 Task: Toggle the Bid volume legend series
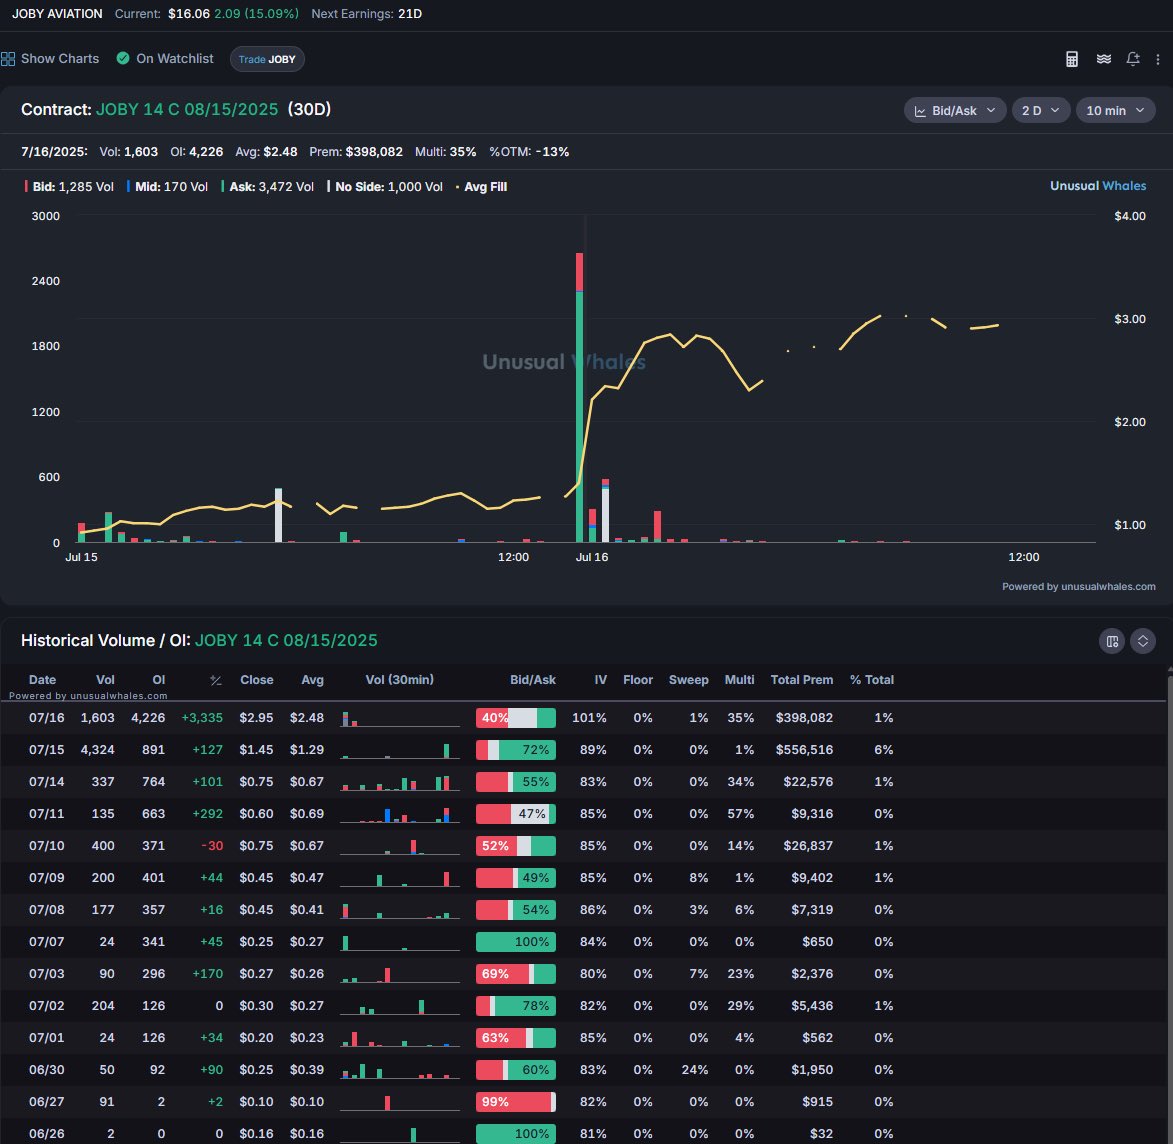[69, 187]
